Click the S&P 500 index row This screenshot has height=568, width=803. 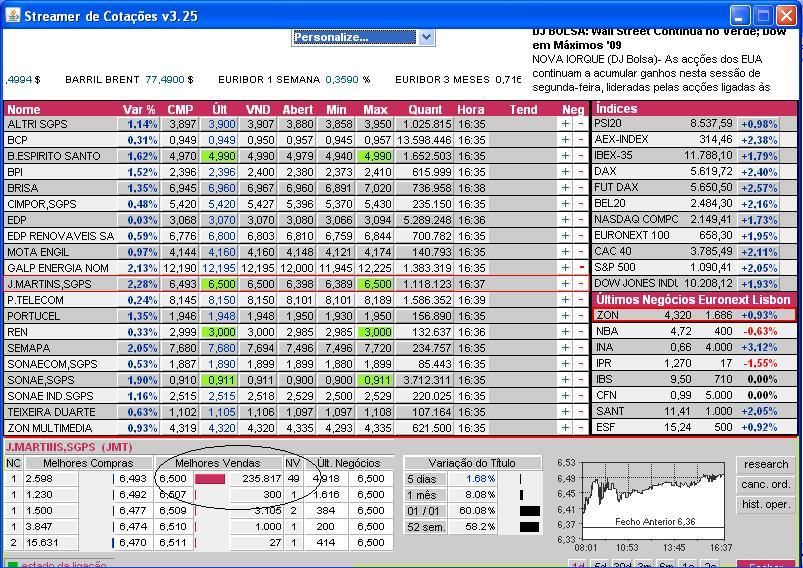point(694,267)
